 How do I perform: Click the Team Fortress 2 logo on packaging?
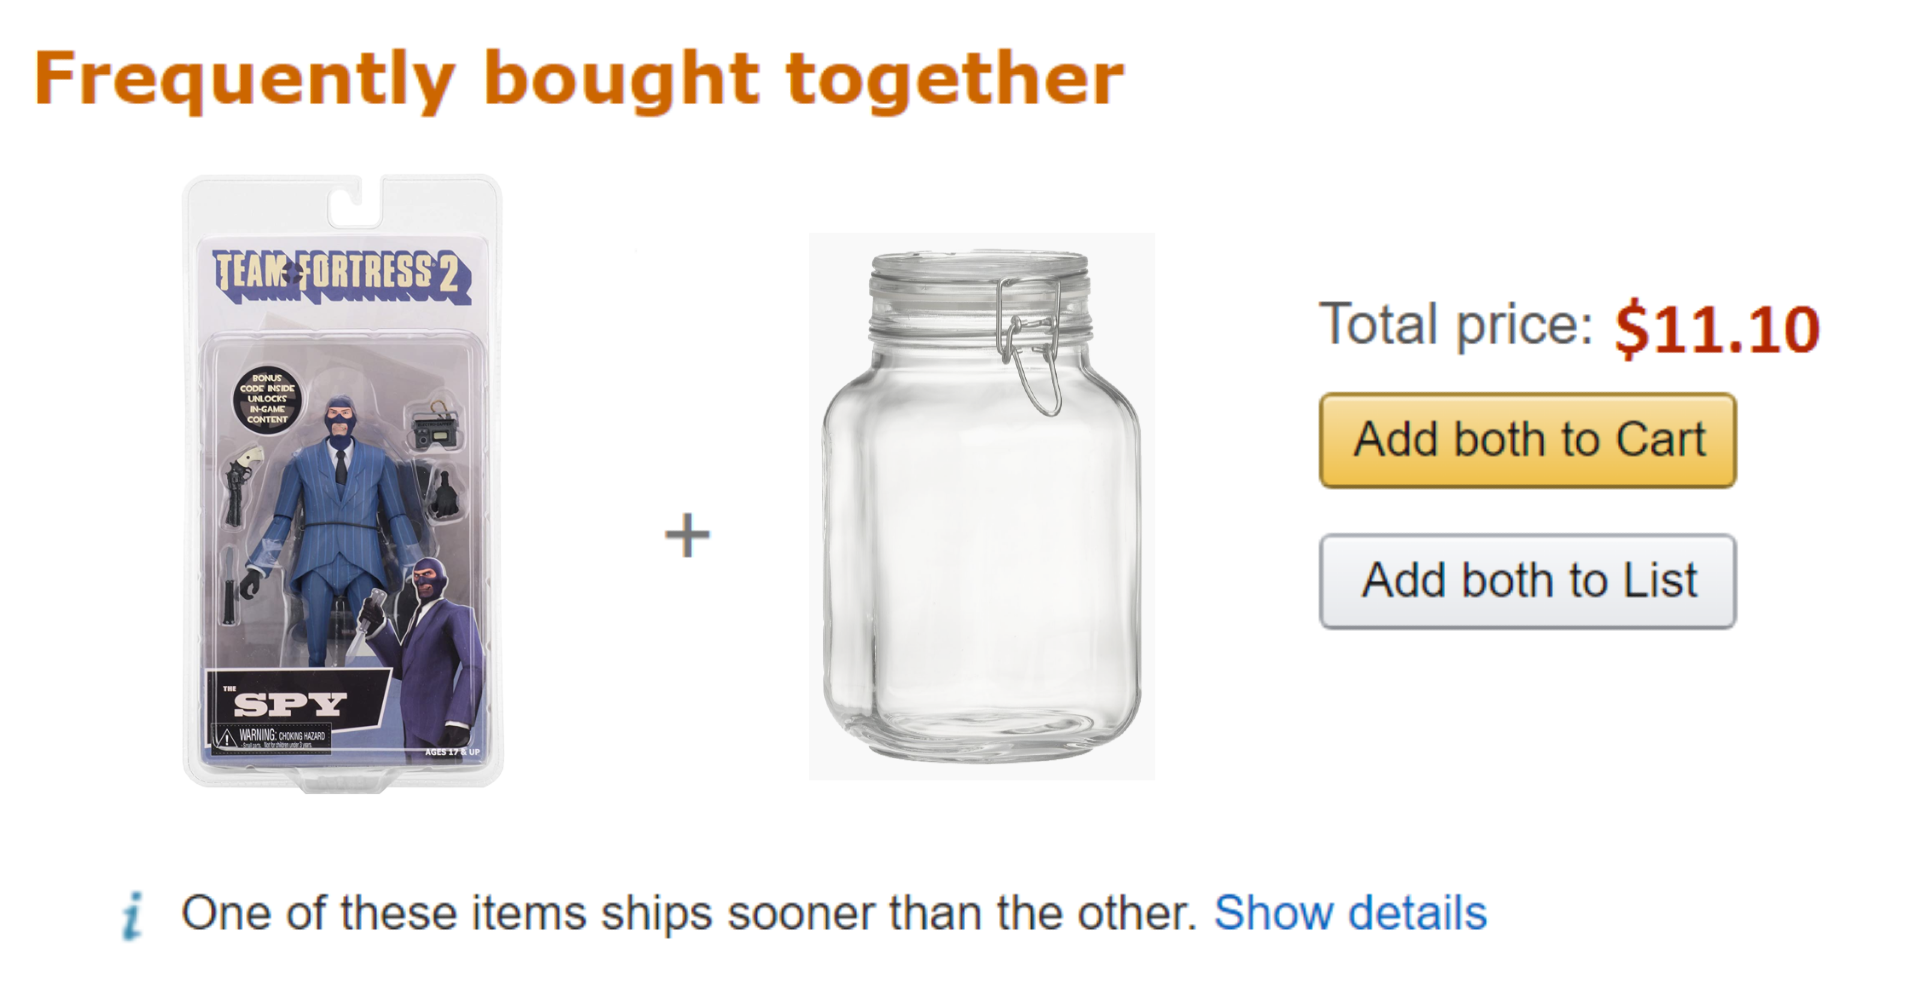tap(342, 272)
